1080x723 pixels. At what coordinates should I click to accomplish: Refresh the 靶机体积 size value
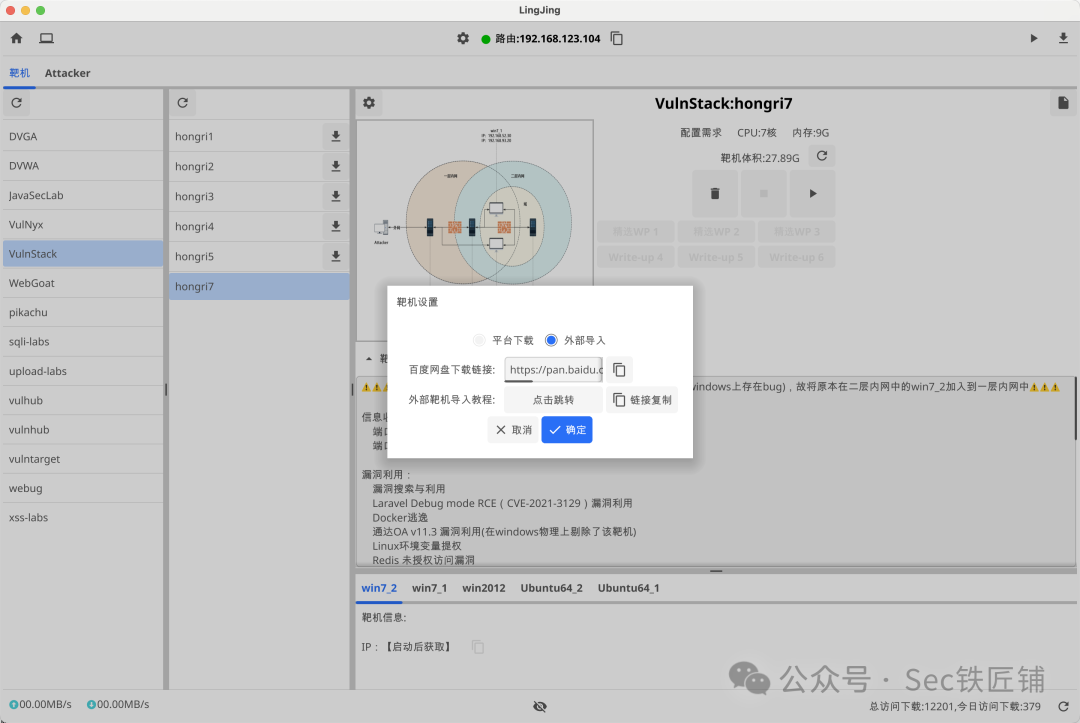[822, 155]
